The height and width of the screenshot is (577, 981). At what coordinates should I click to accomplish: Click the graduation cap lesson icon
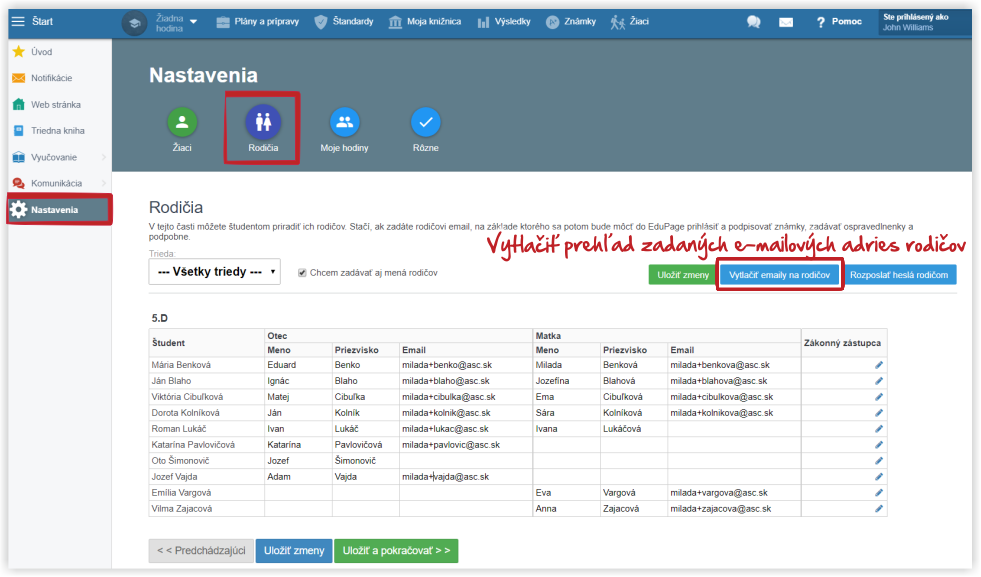tap(134, 24)
